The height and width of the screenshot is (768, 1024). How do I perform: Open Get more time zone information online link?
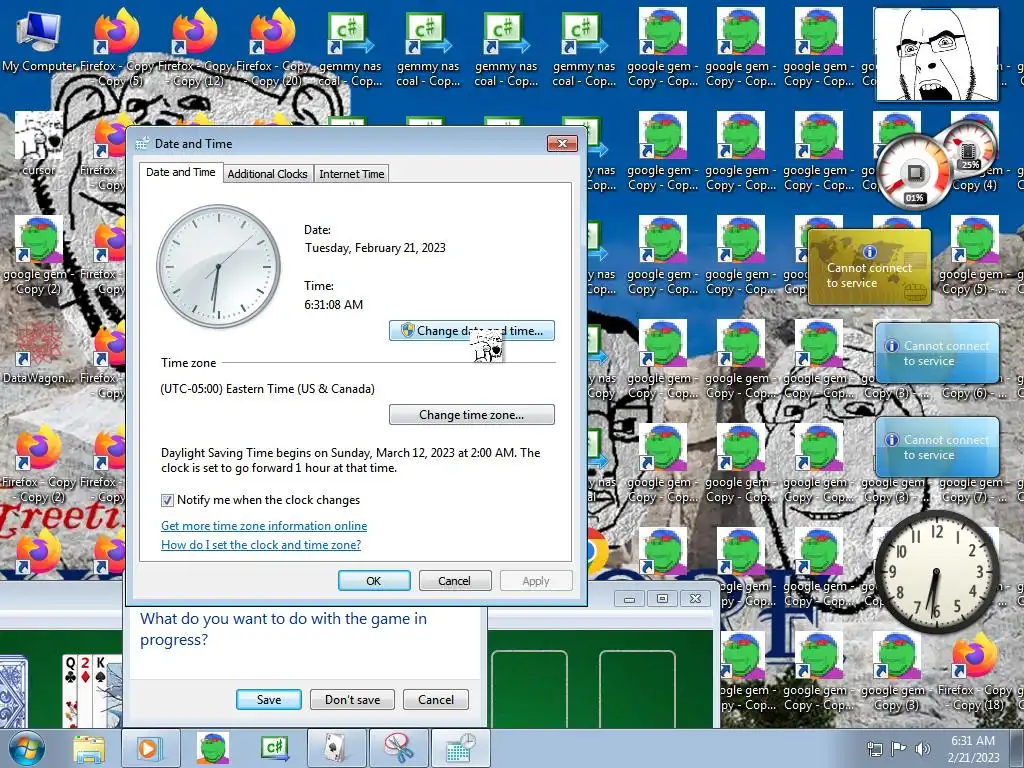264,526
